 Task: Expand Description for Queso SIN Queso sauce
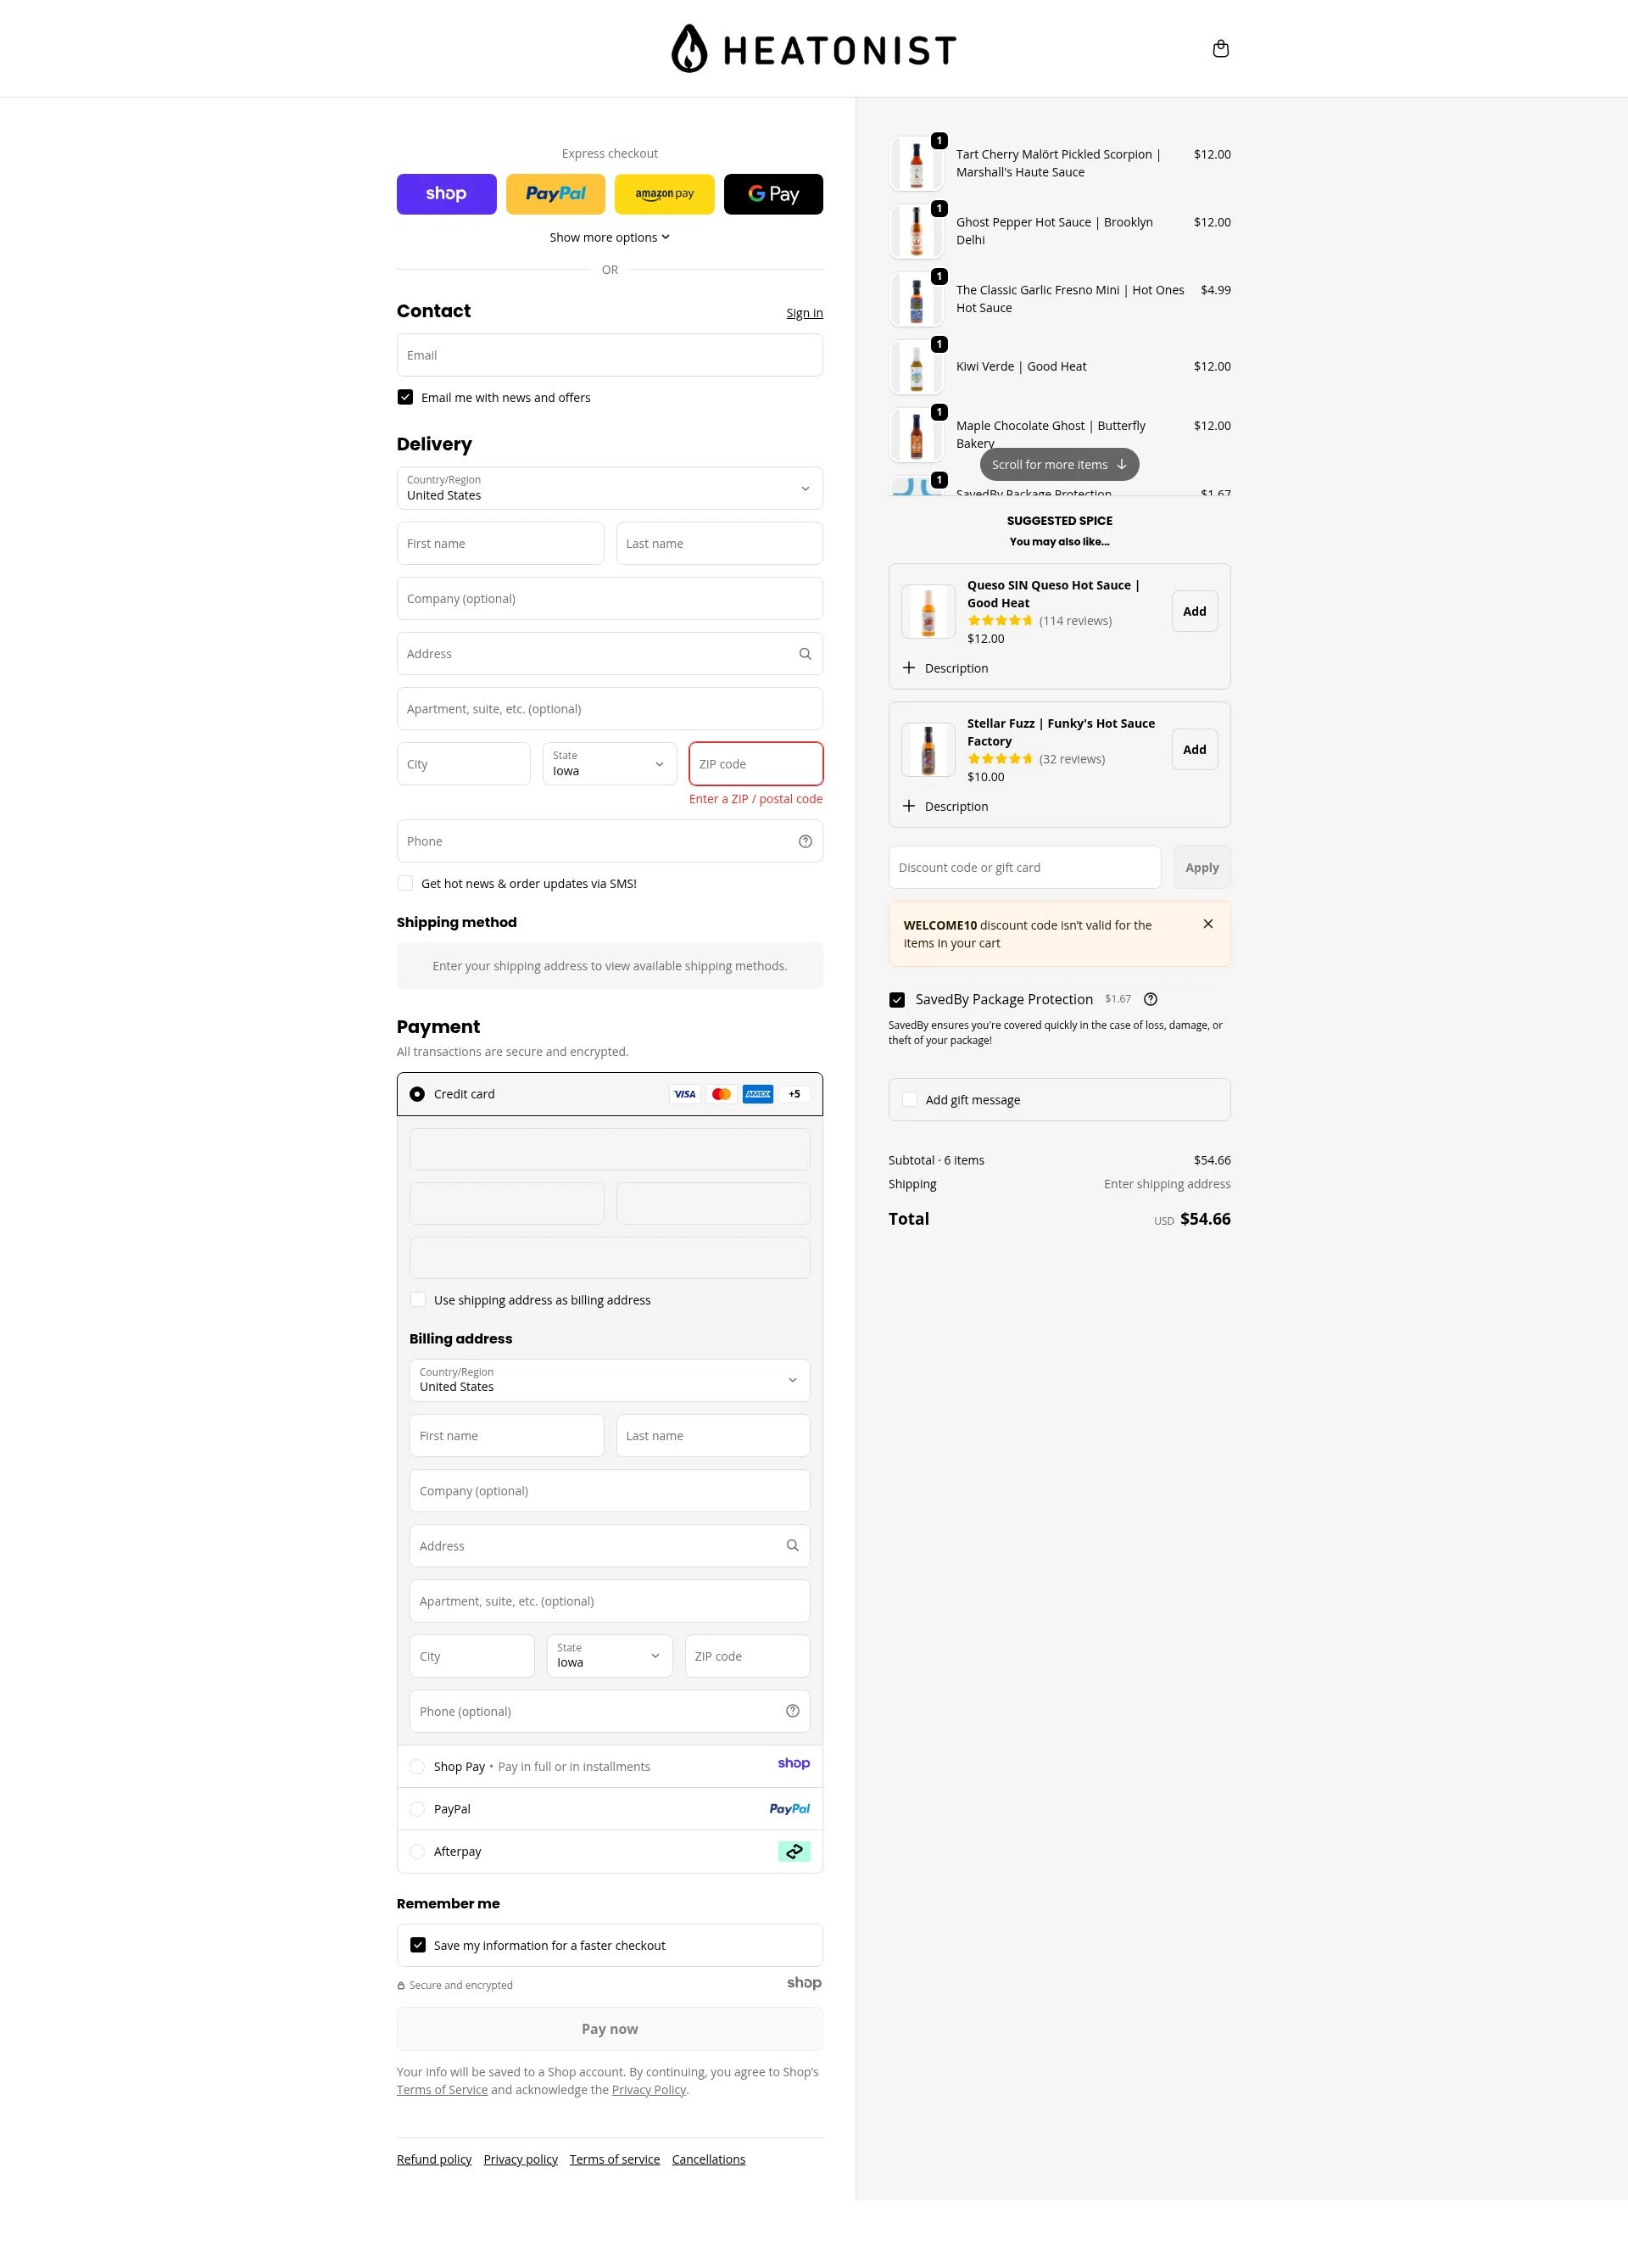pos(946,668)
